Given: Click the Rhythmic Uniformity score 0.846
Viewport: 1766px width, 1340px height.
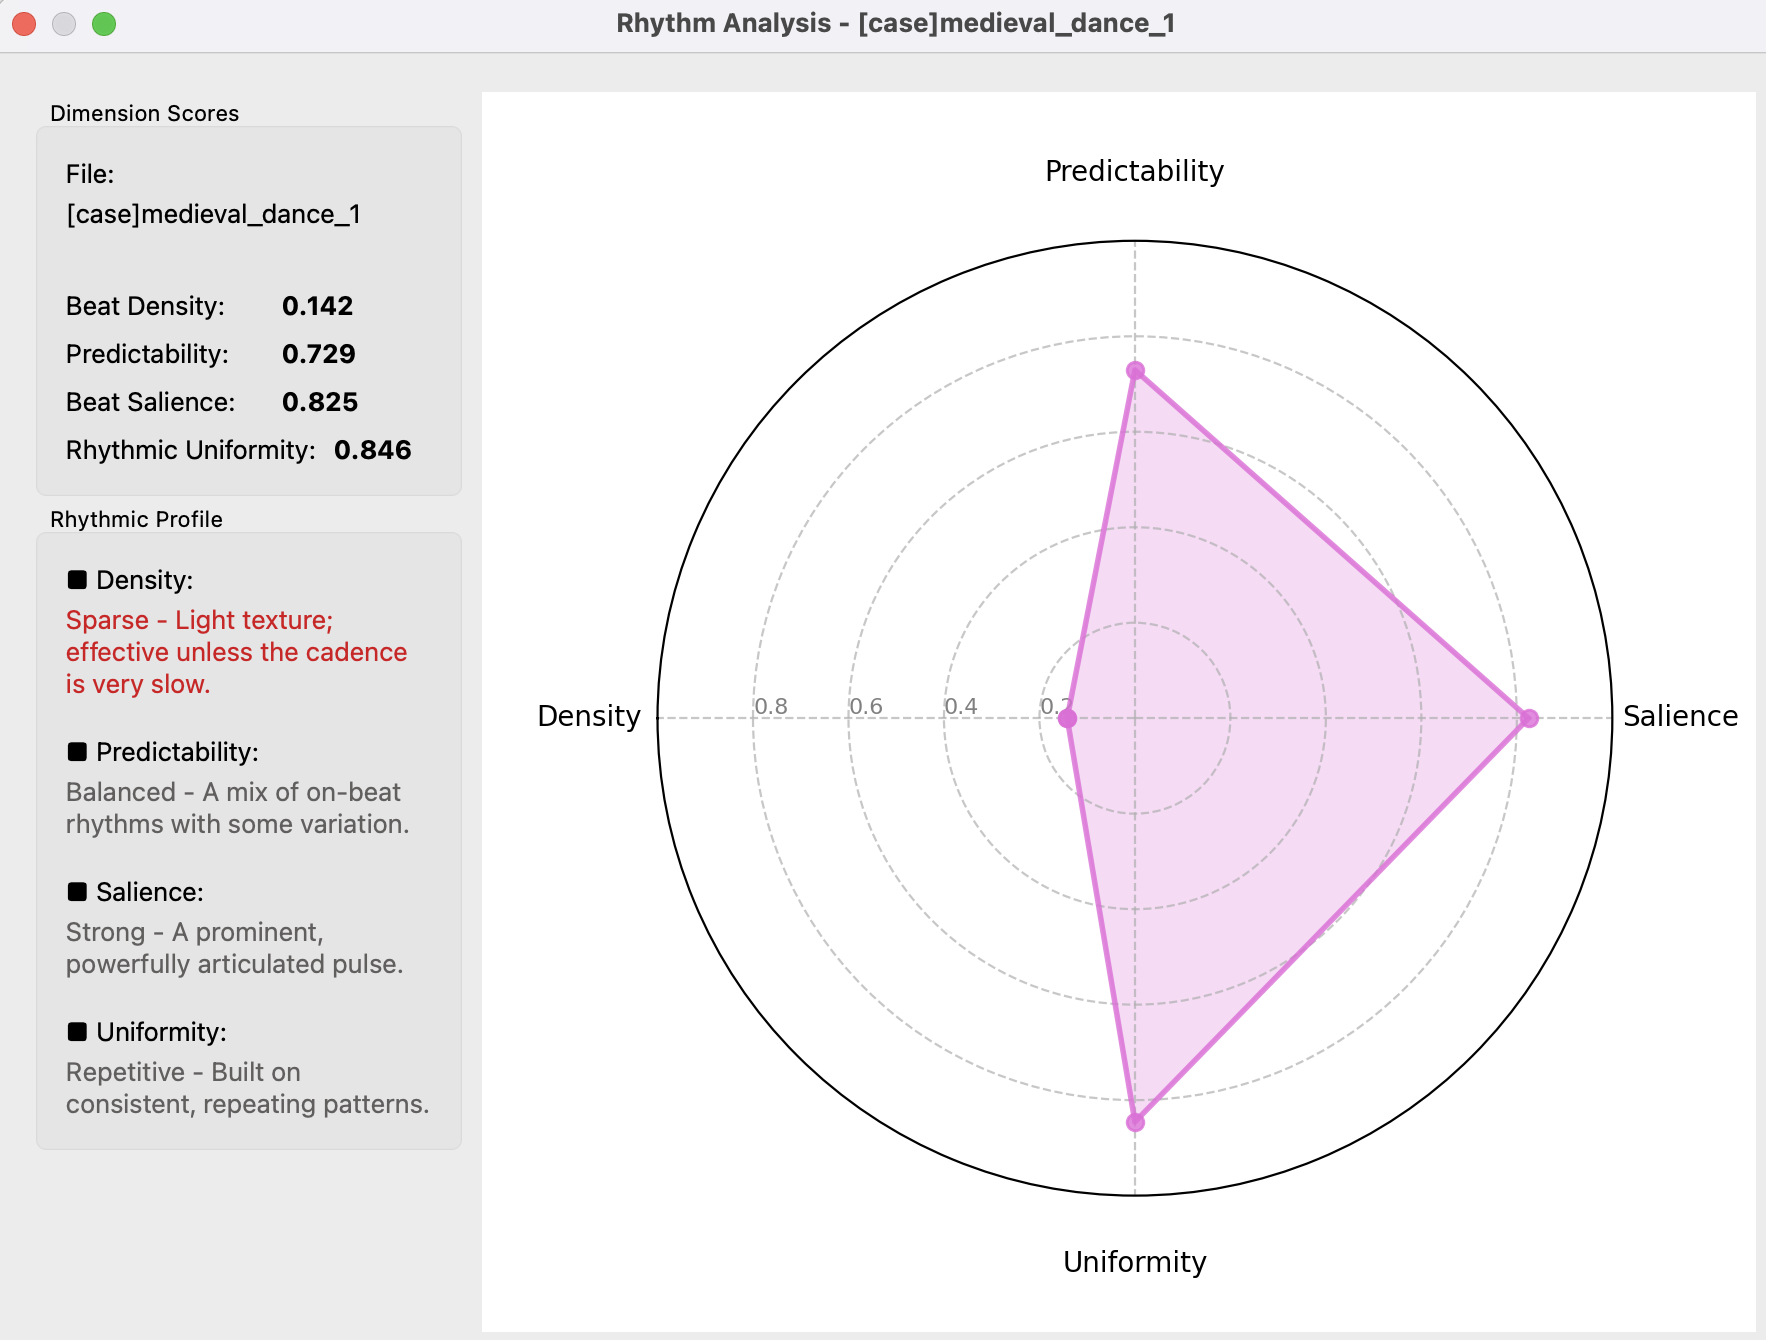Looking at the screenshot, I should [x=372, y=450].
